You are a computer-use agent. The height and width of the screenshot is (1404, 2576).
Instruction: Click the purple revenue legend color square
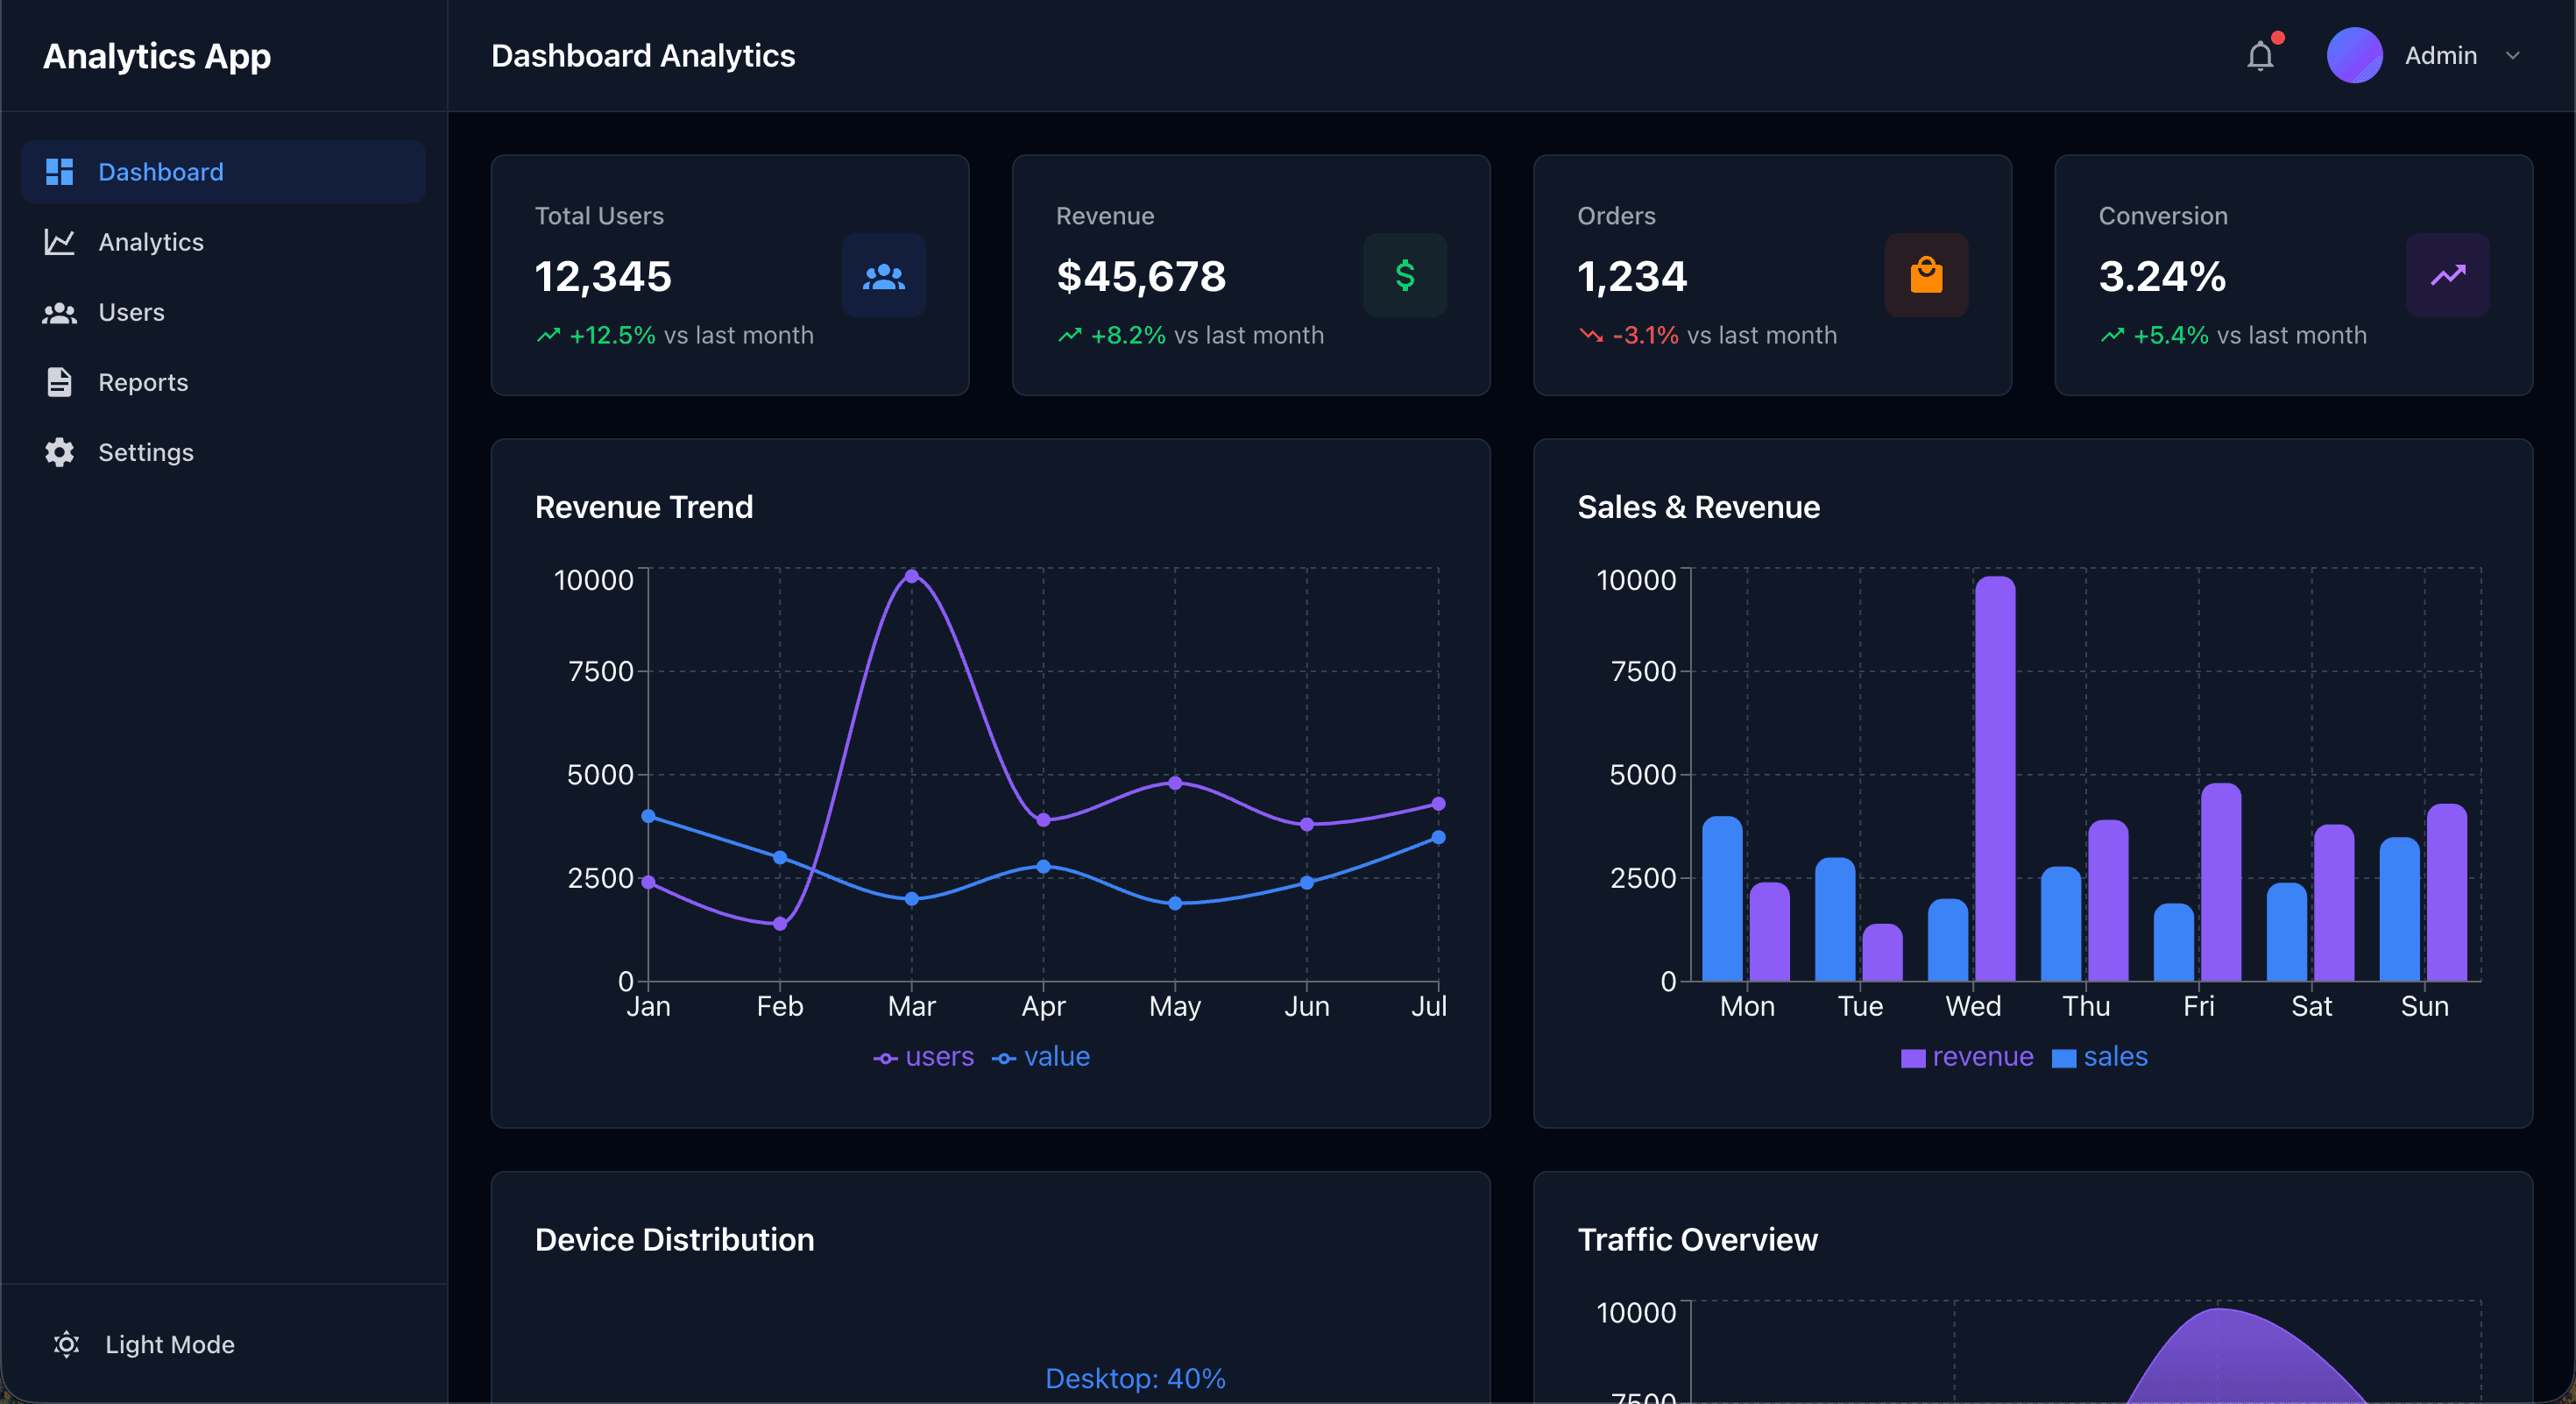[x=1913, y=1059]
